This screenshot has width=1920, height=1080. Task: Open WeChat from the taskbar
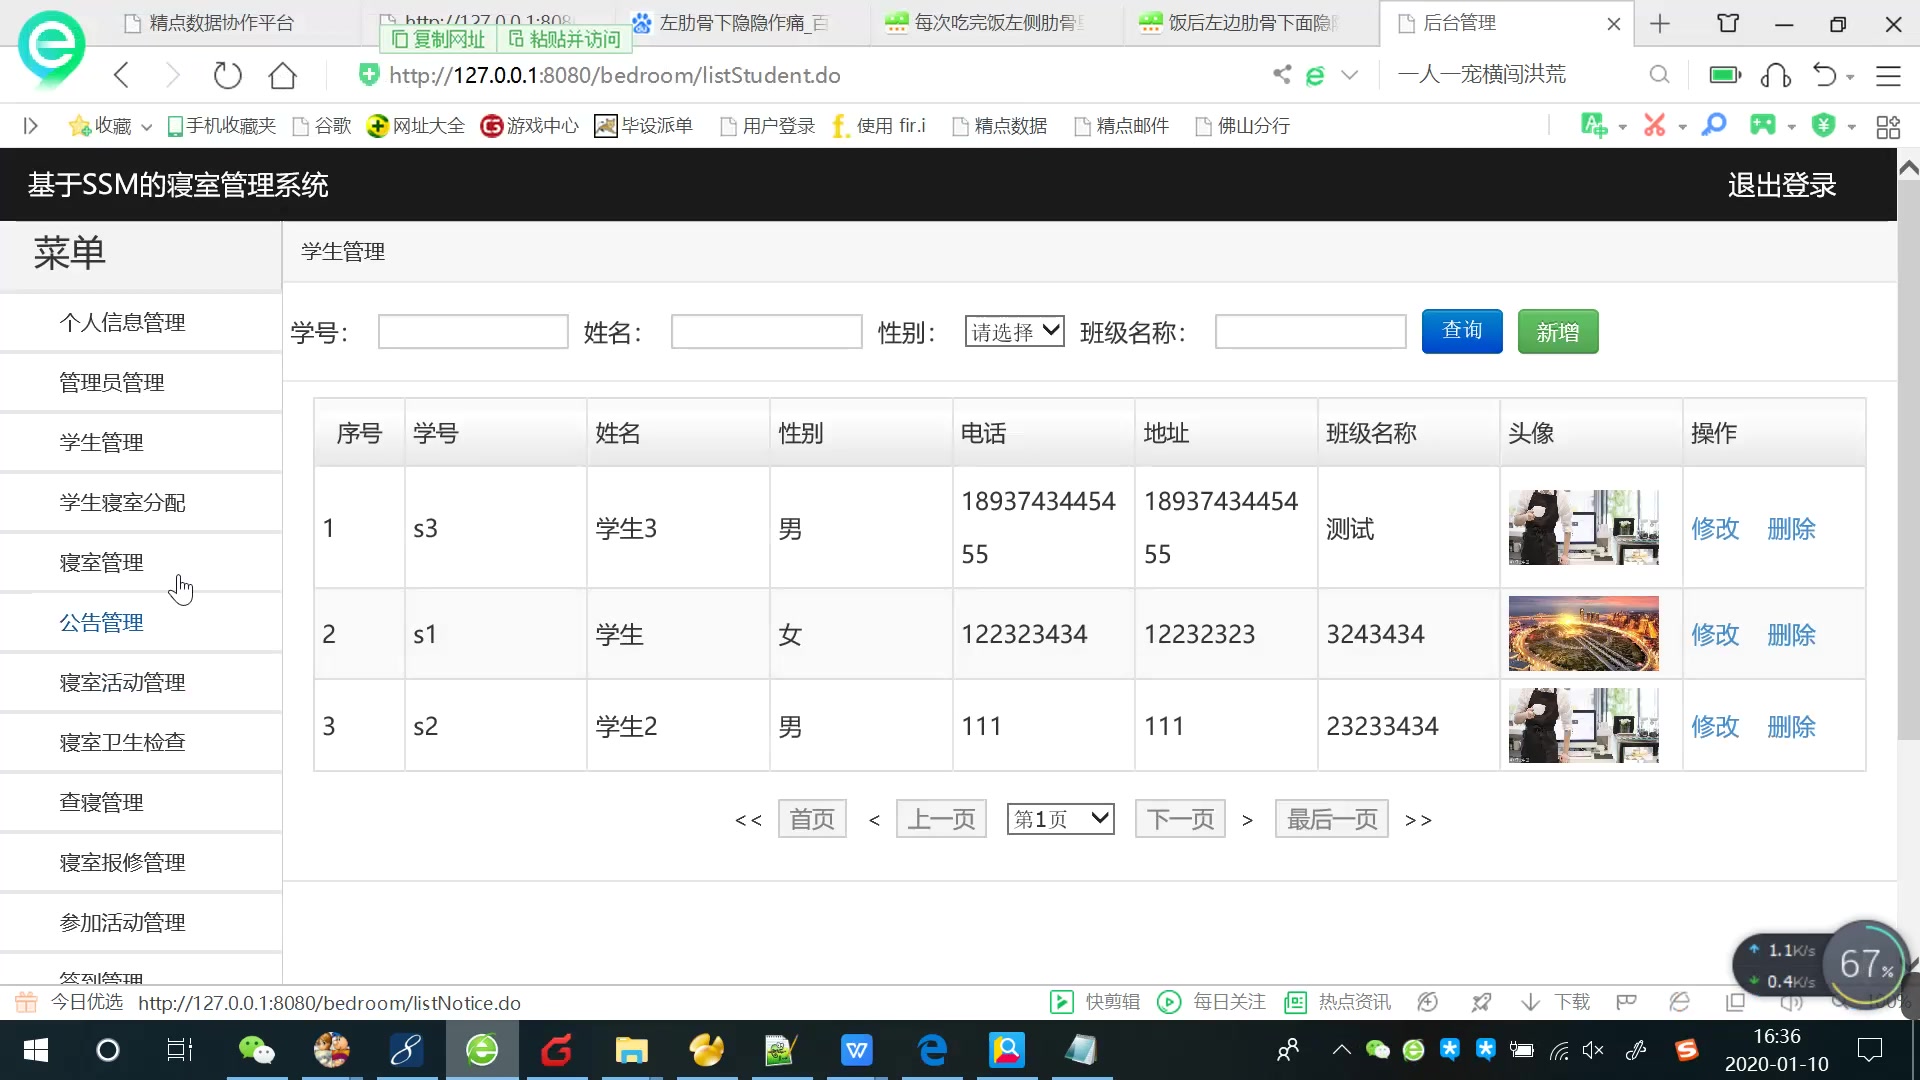click(256, 1050)
